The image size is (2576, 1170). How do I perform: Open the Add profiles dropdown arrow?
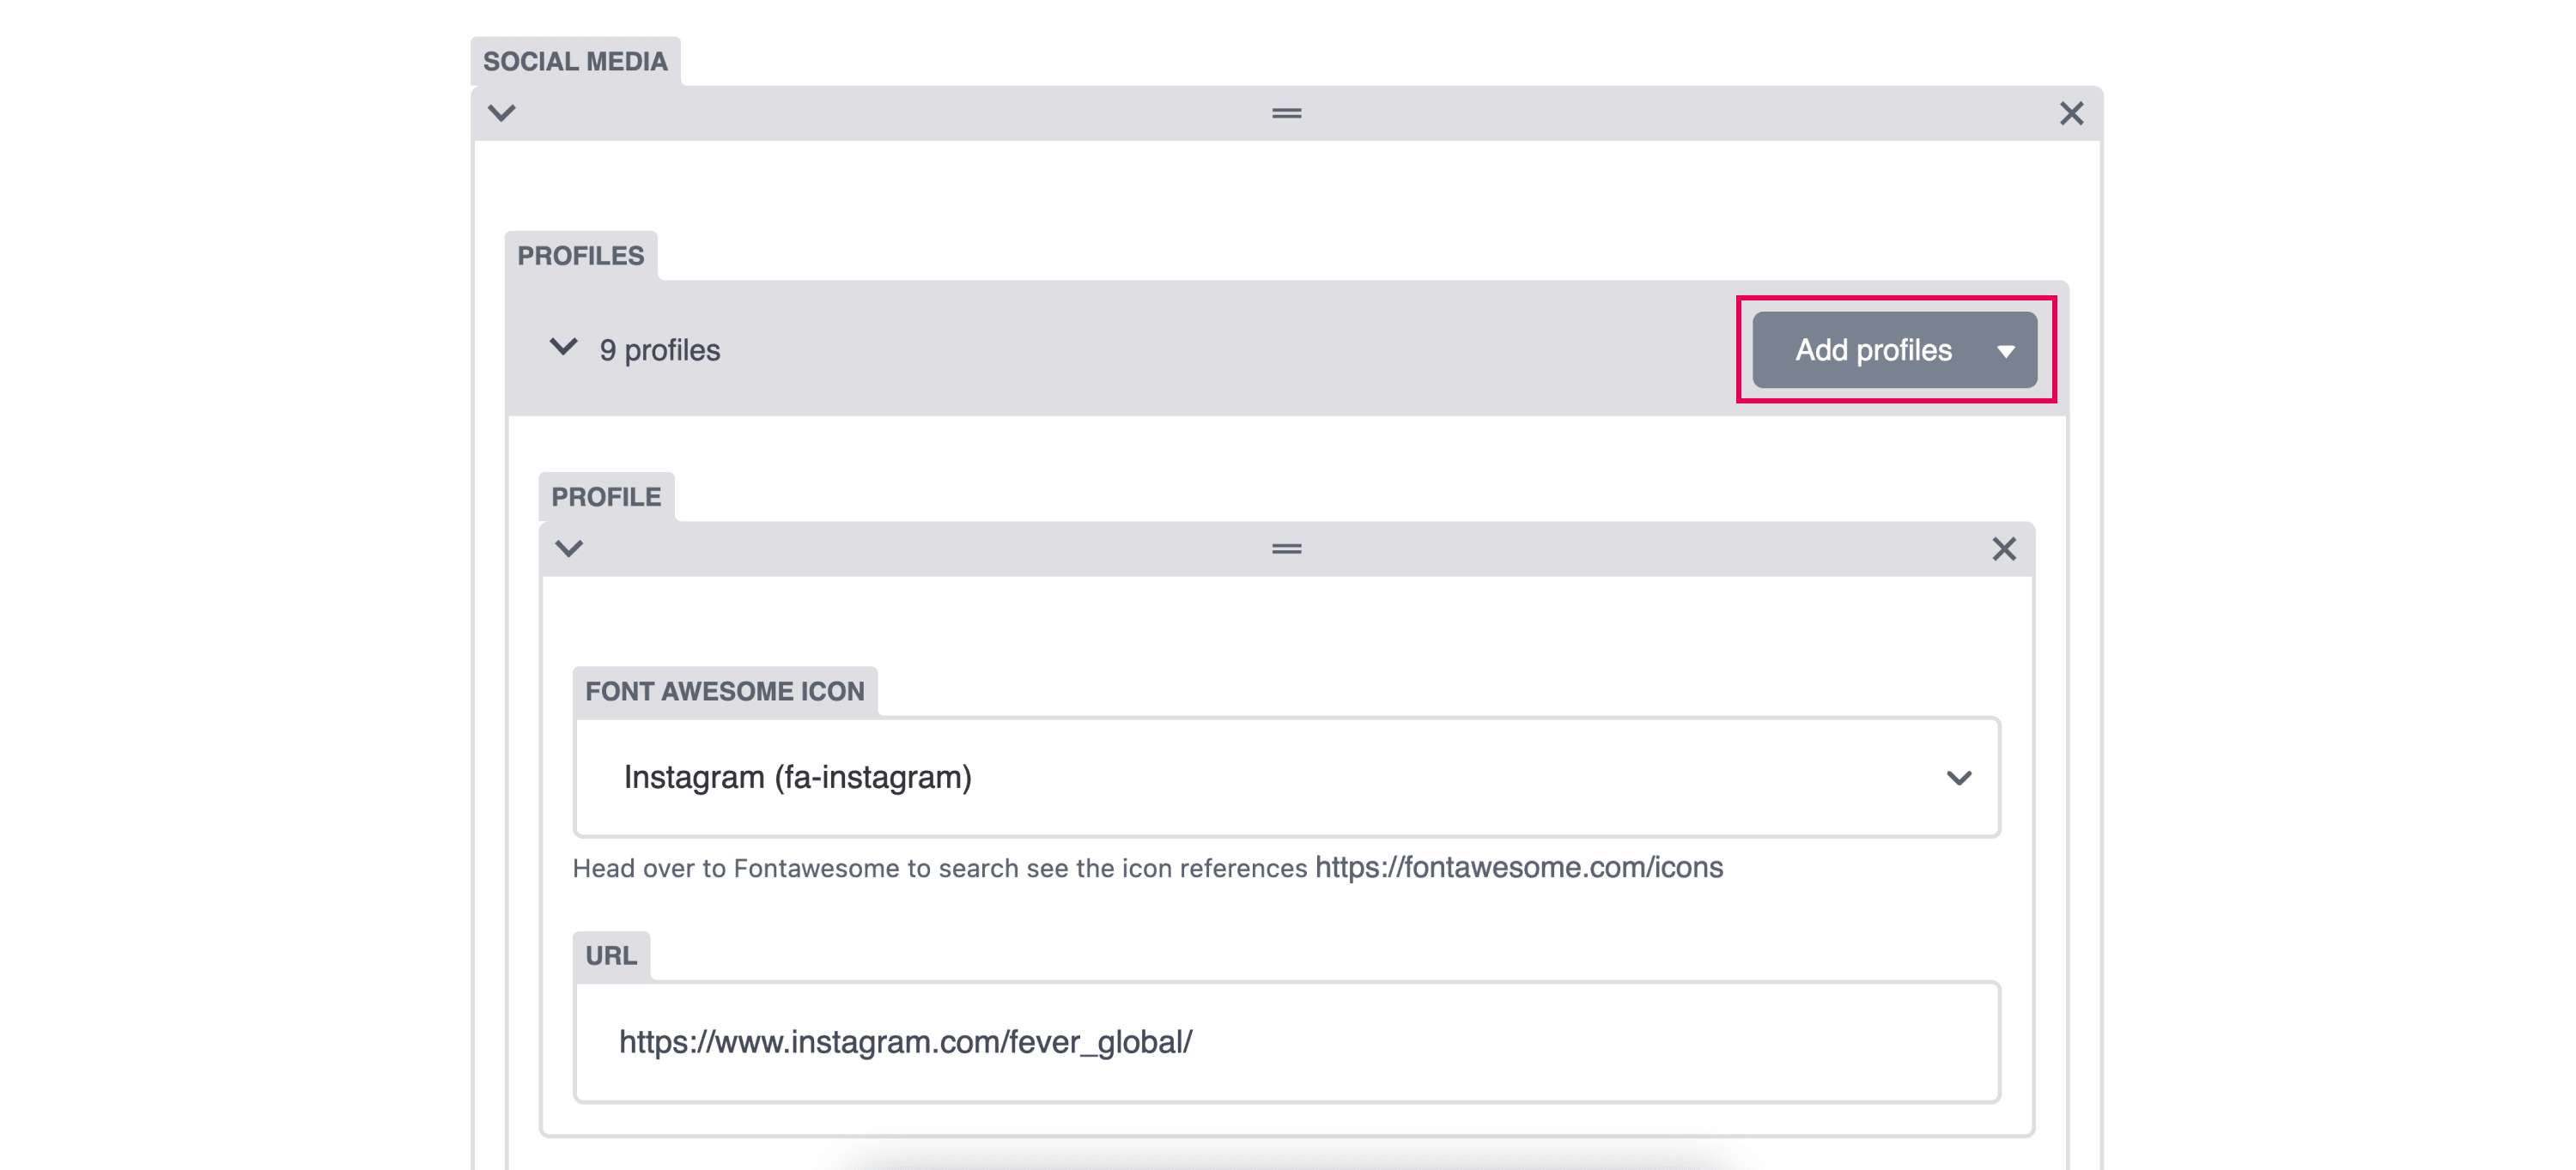click(2005, 351)
